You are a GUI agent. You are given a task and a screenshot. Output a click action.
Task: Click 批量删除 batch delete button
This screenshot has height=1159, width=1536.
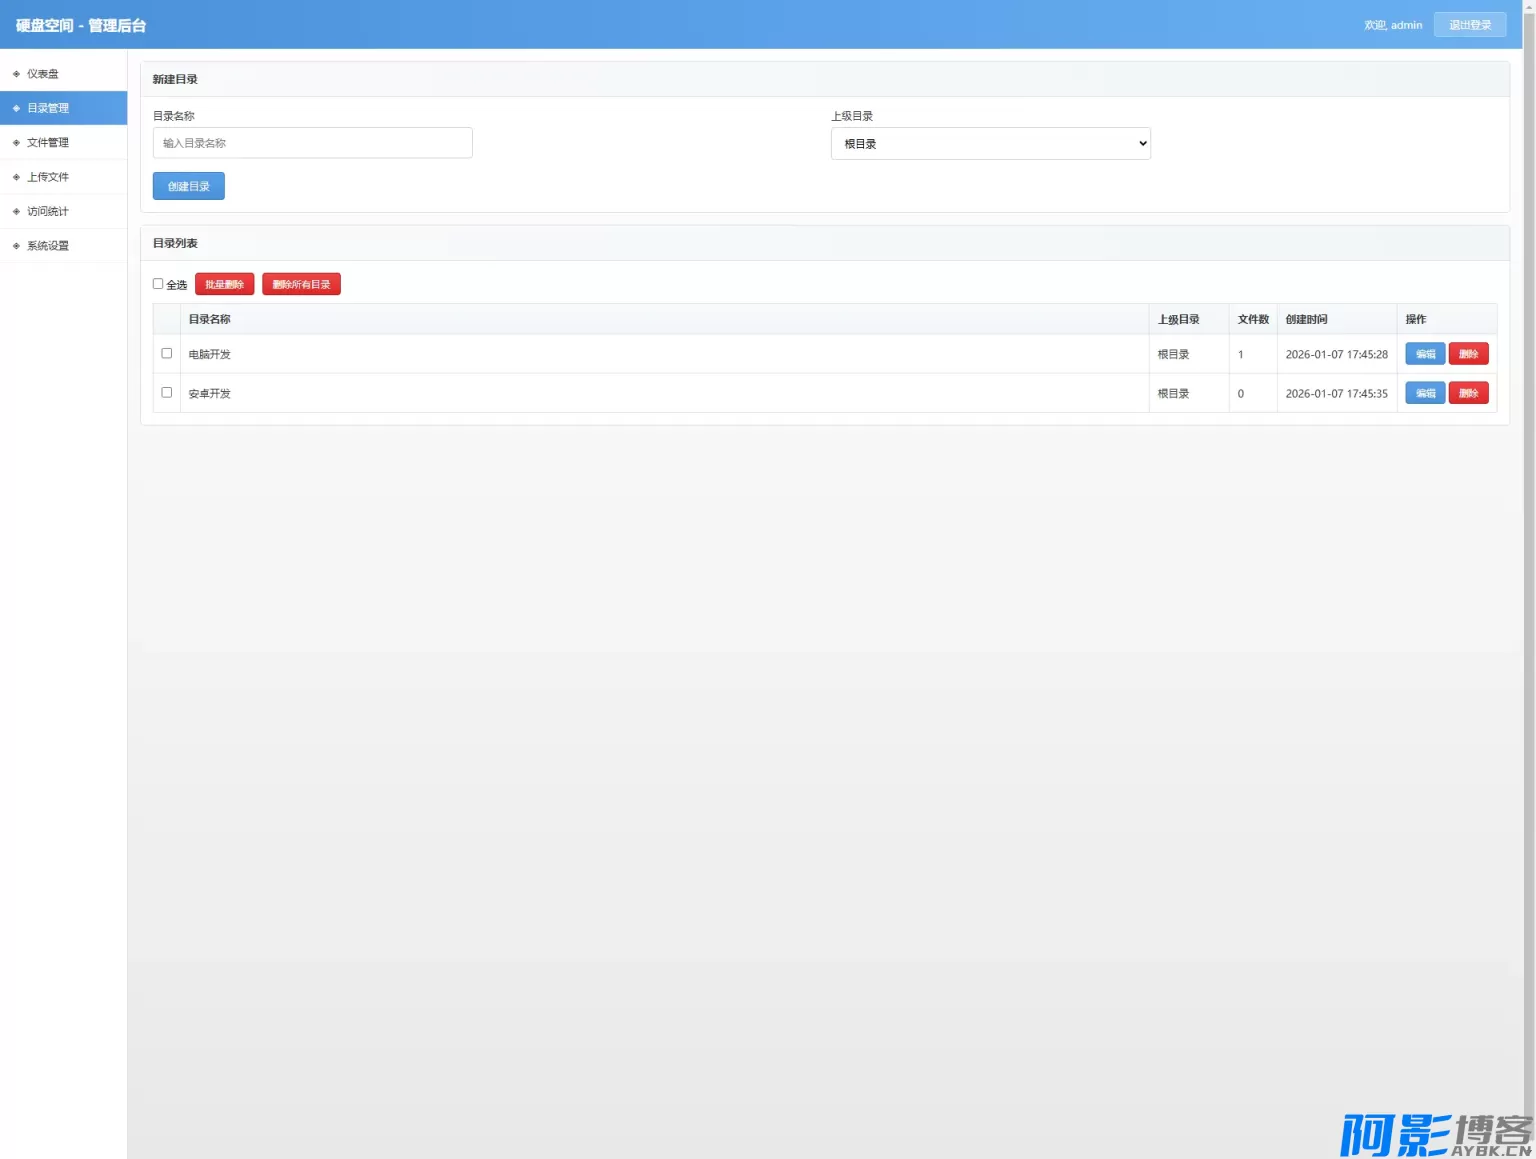[x=224, y=285]
